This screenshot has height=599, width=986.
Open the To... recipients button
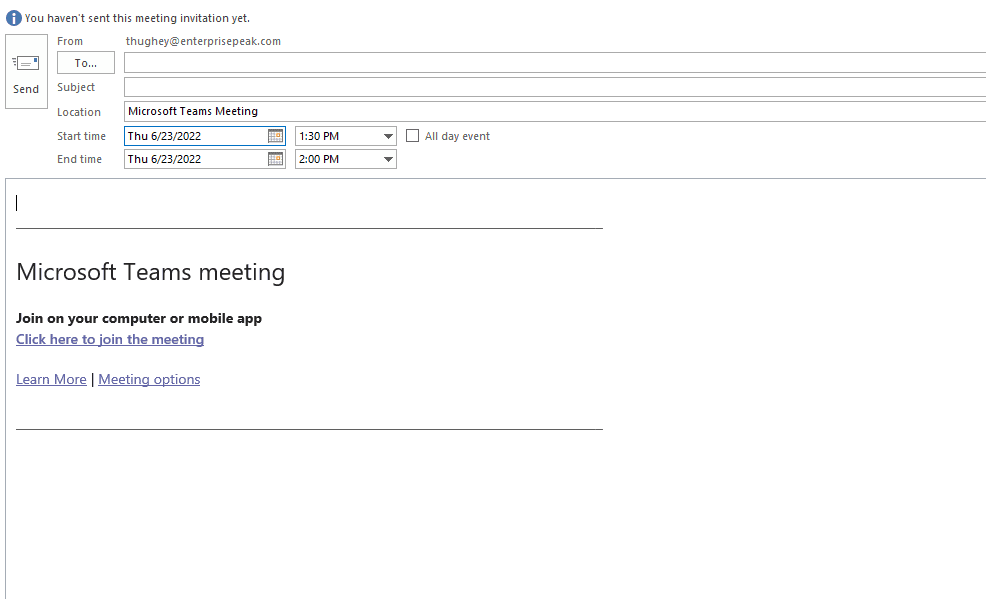click(x=86, y=63)
